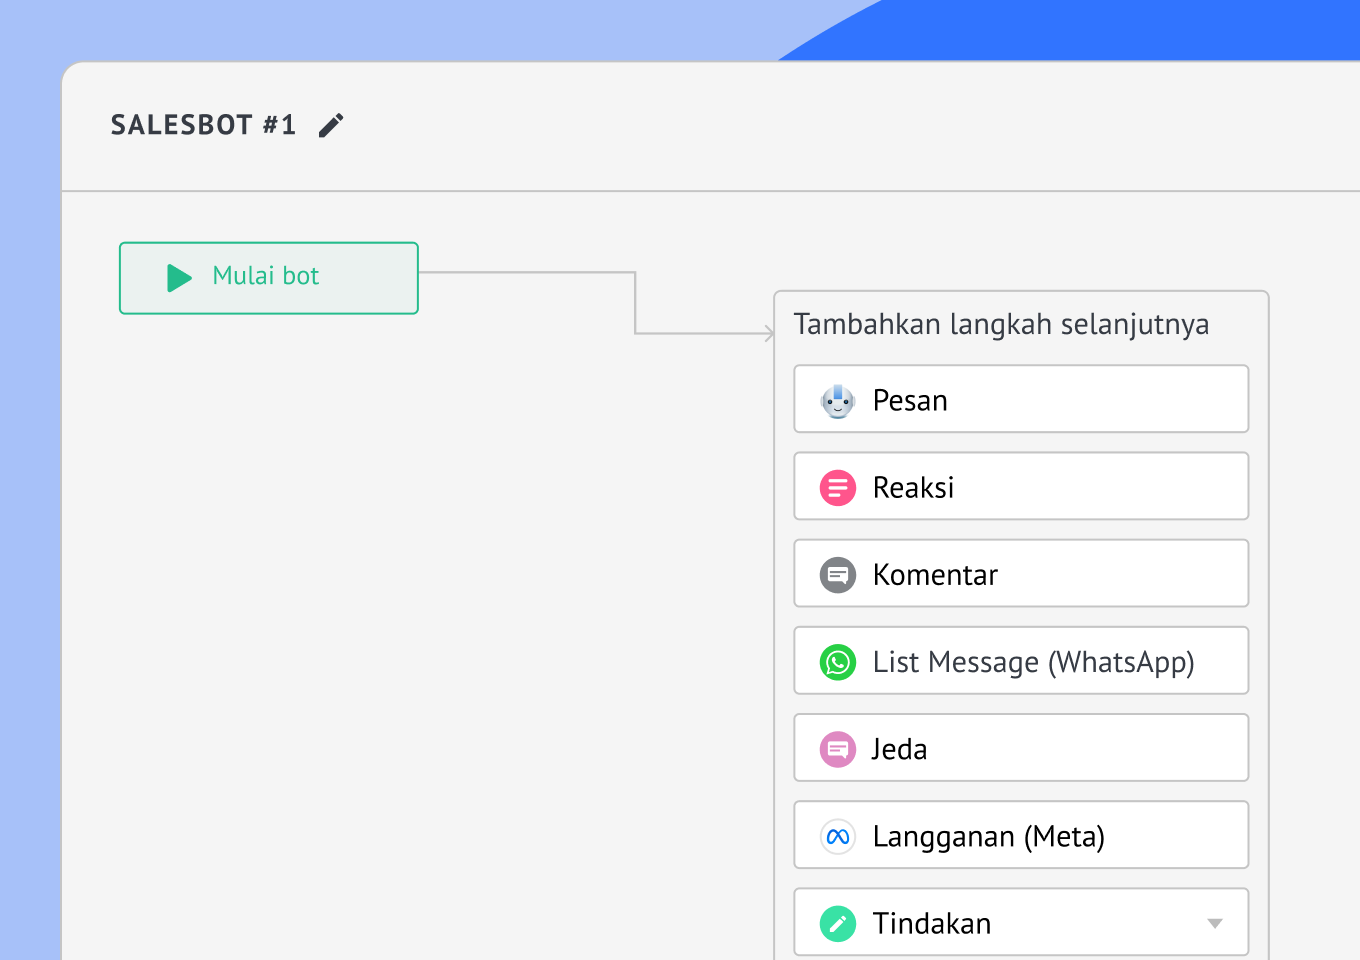Choose the Reaksi step option

click(x=1021, y=486)
